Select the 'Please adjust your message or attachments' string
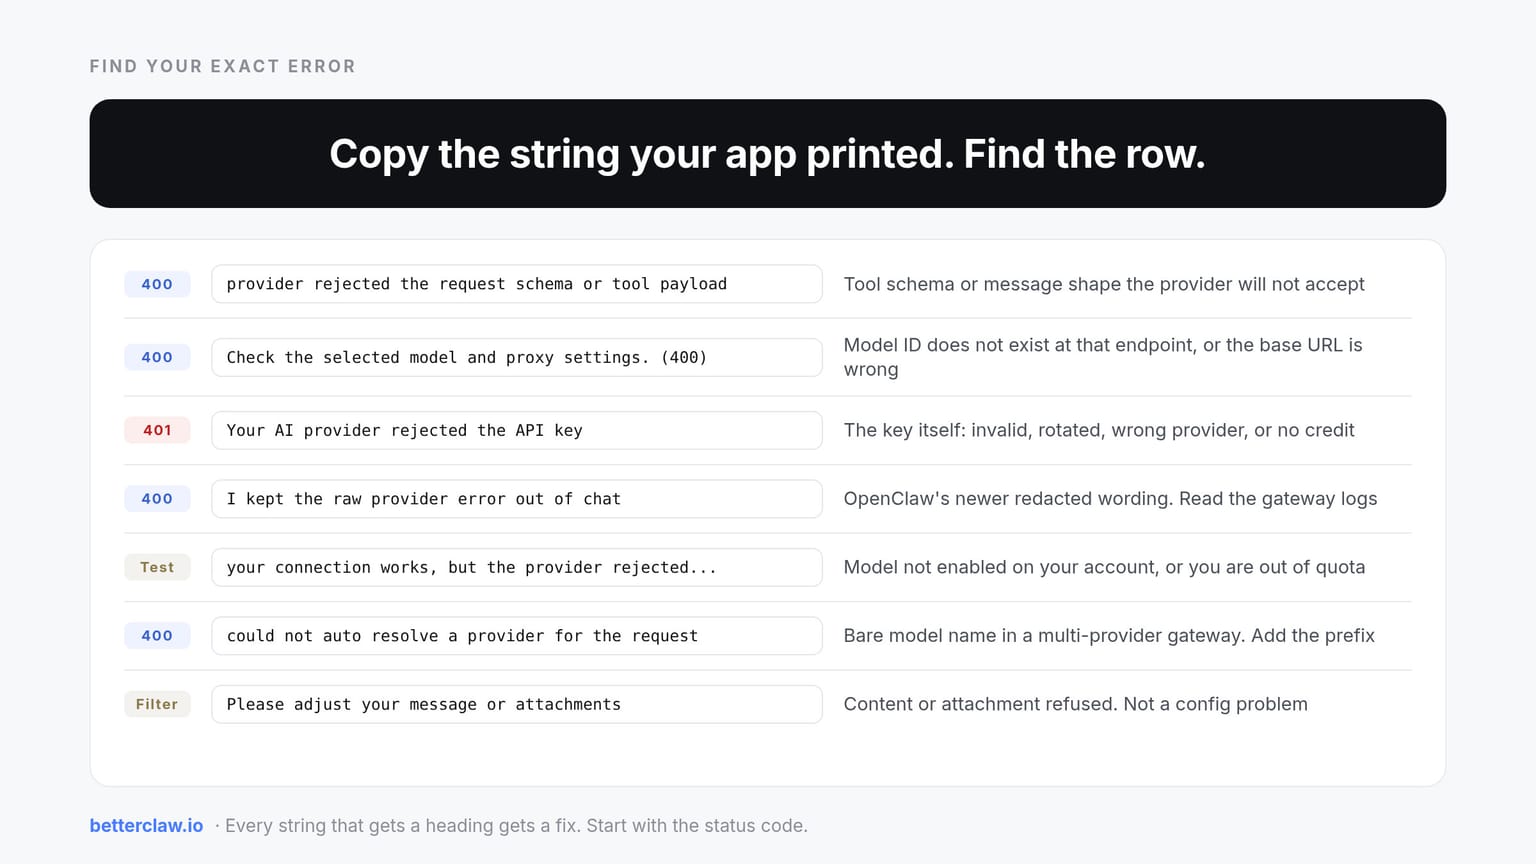 tap(517, 704)
